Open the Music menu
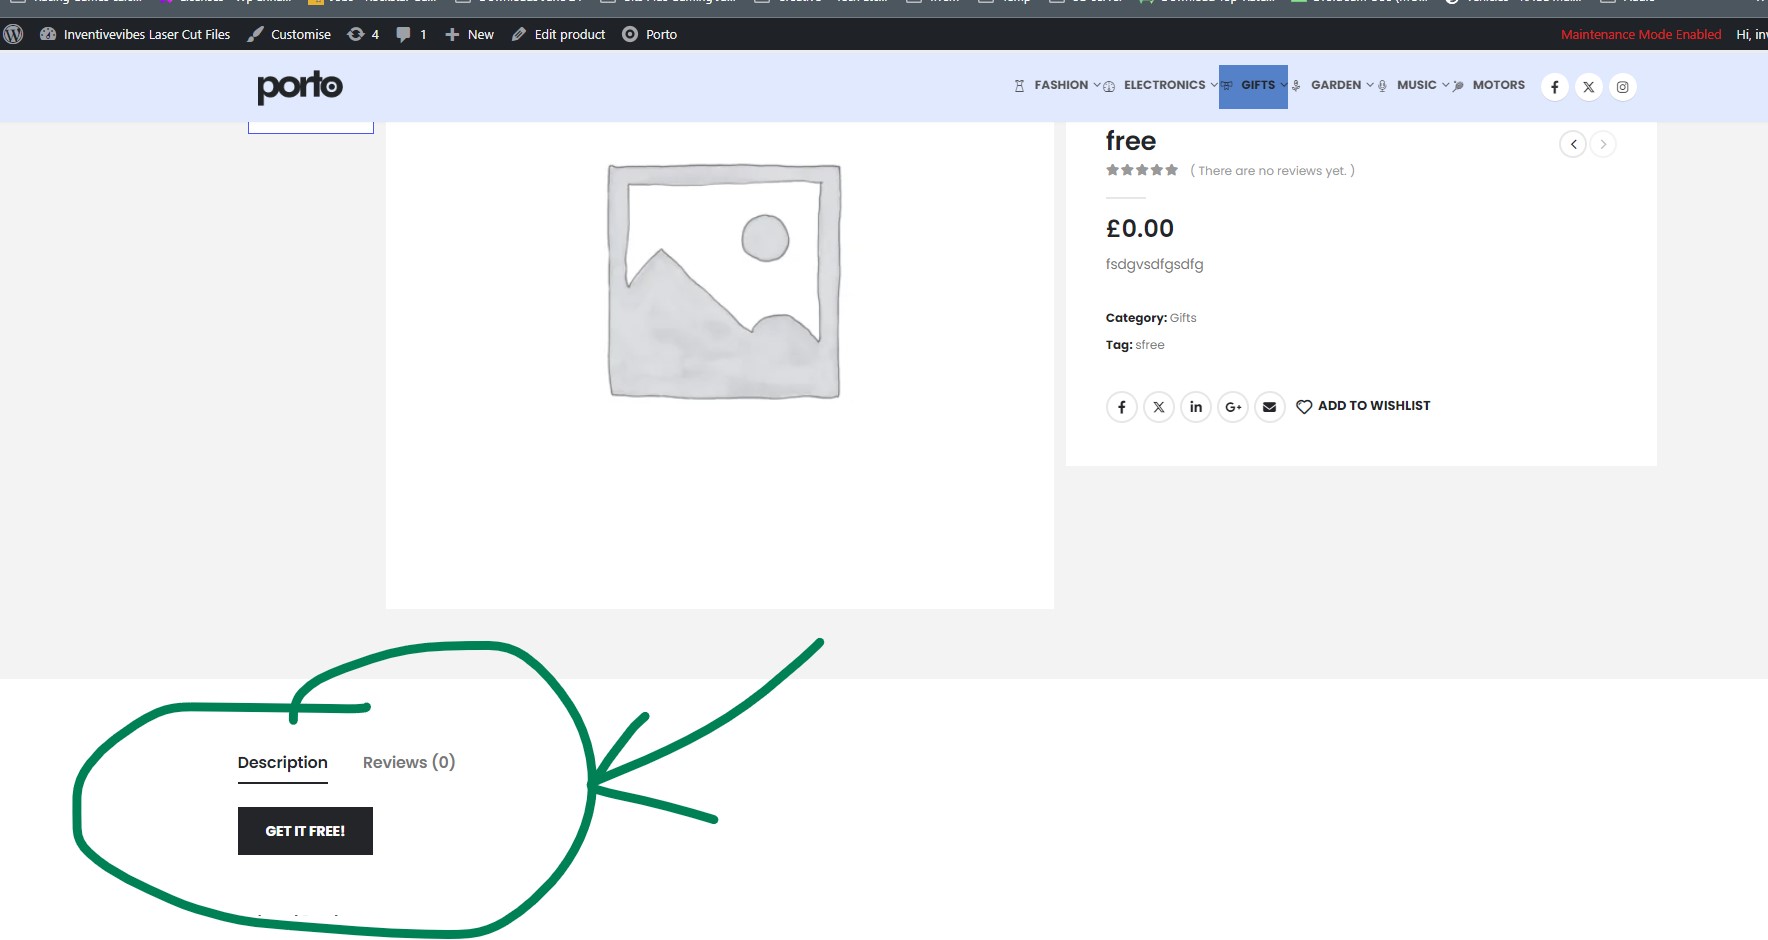 point(1414,85)
